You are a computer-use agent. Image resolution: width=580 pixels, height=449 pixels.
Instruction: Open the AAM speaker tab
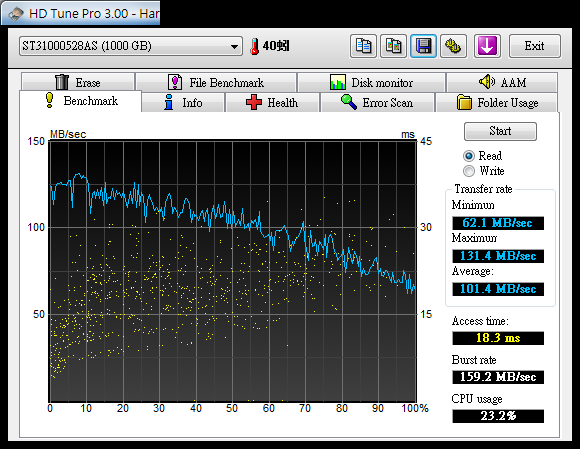[502, 82]
